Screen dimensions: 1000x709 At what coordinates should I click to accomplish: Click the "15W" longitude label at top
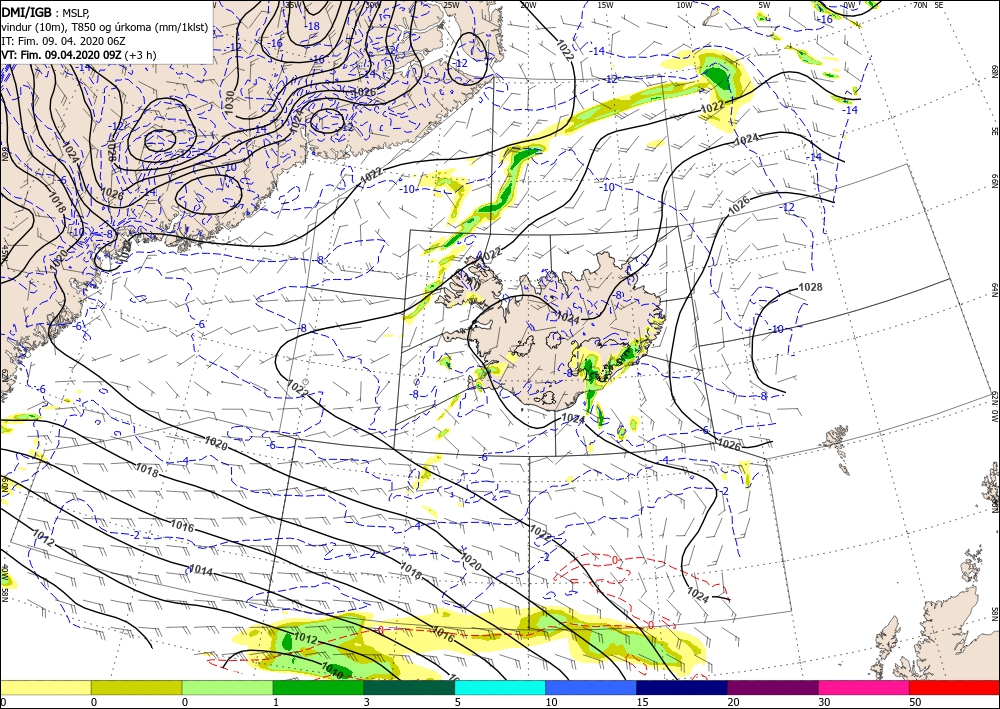pyautogui.click(x=606, y=5)
